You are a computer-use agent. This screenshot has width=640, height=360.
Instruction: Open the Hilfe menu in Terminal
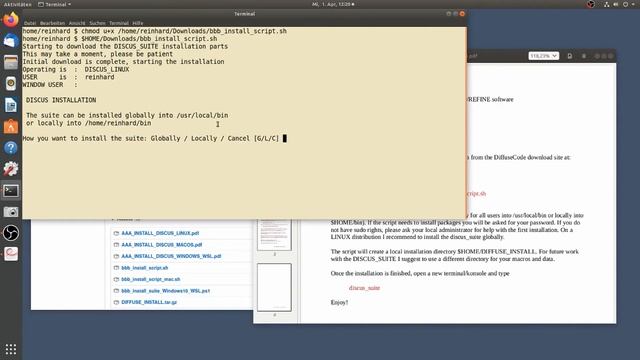138,23
